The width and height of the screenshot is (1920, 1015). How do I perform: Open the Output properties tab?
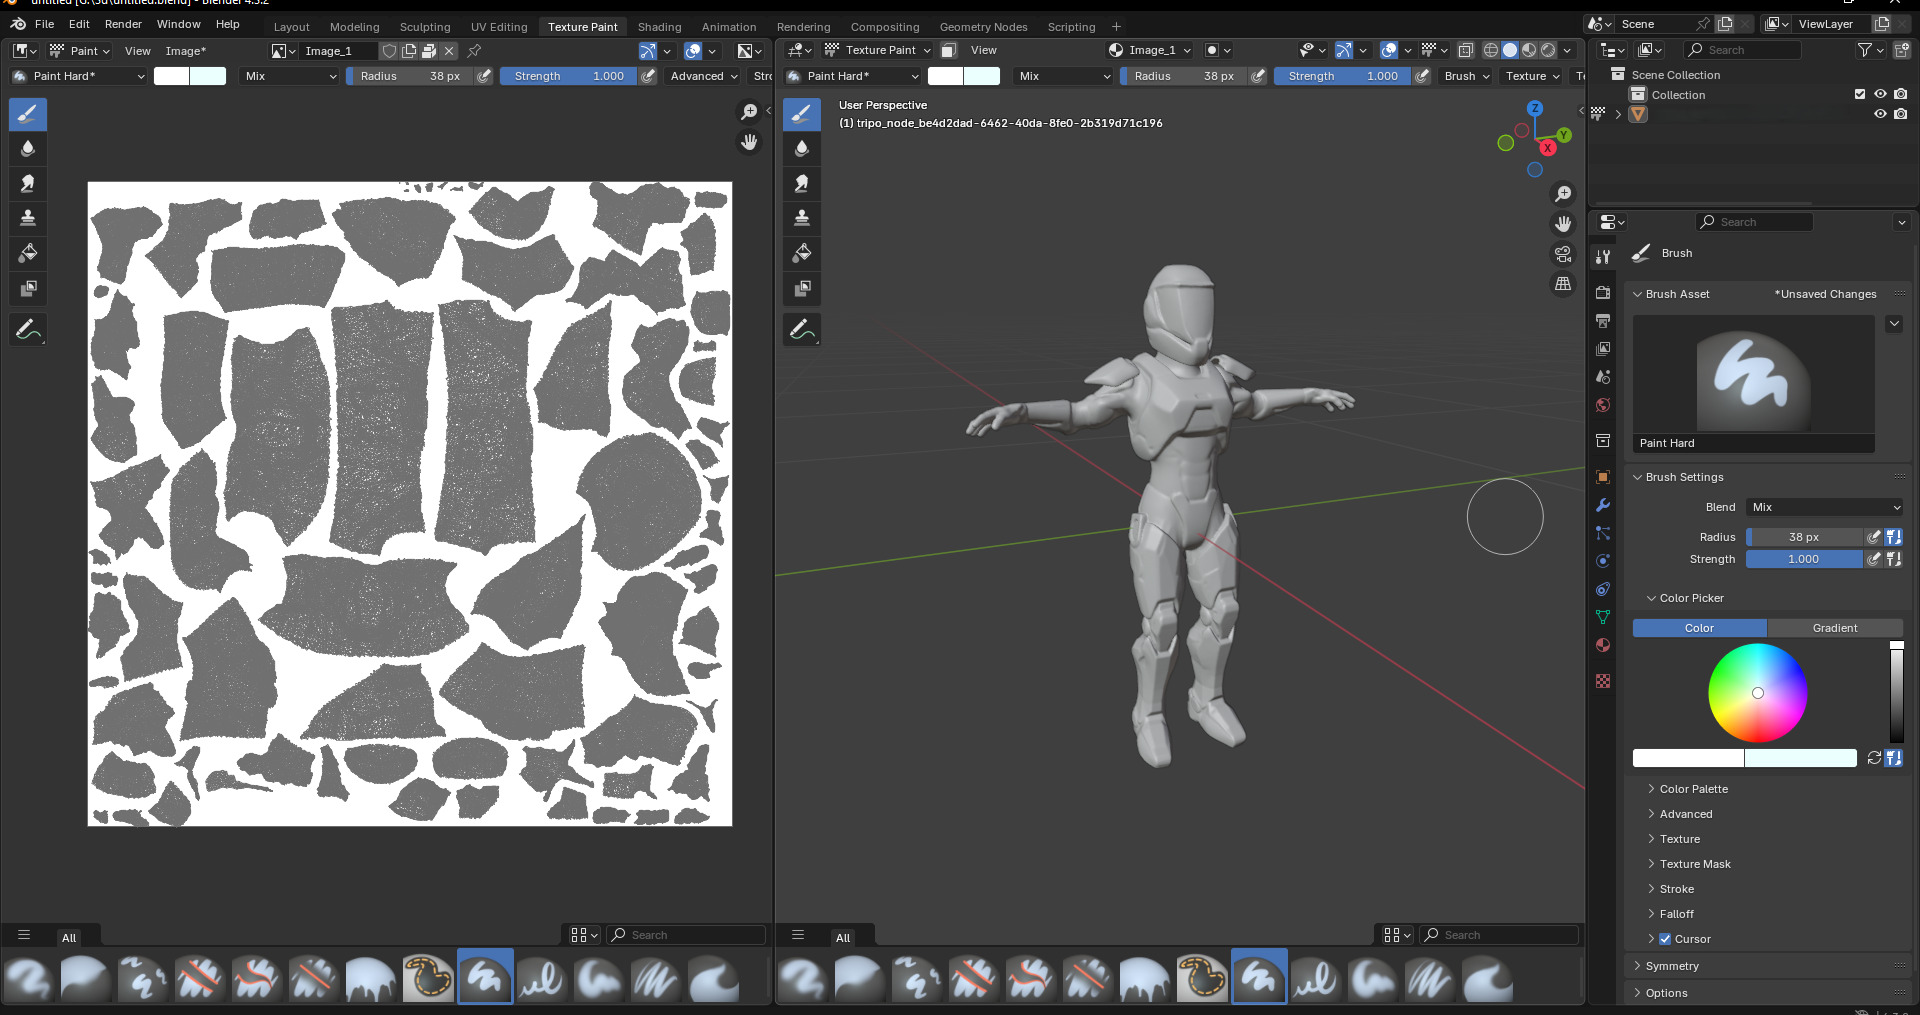click(1603, 321)
